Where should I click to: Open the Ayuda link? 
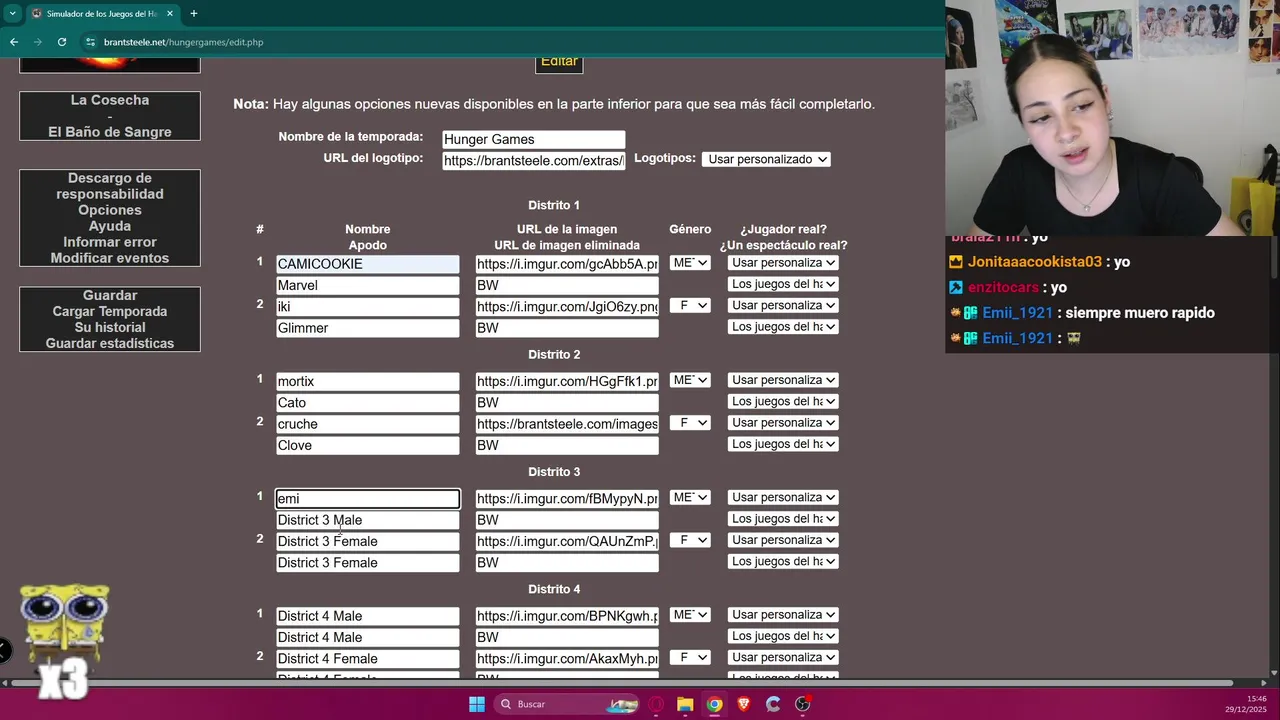[x=110, y=226]
